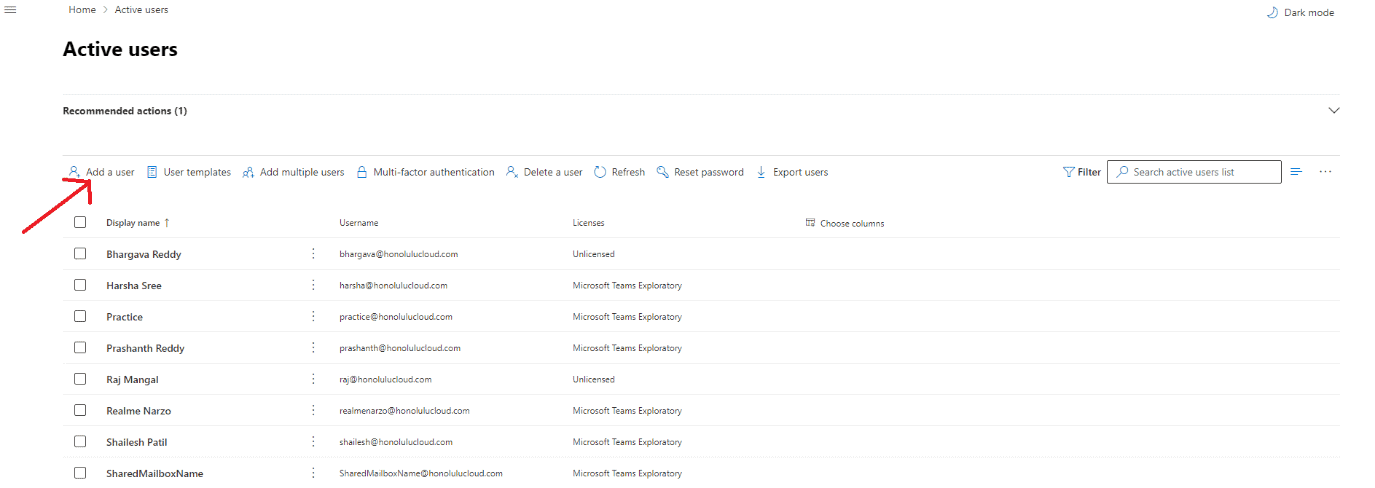1375x488 pixels.
Task: Export users with the download icon
Action: tap(761, 172)
